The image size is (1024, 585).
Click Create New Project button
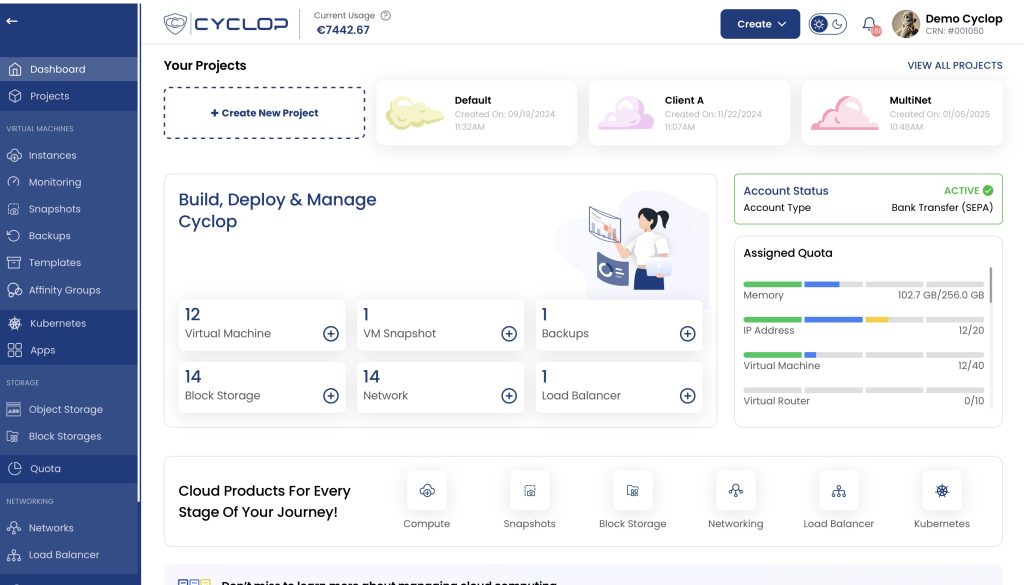pyautogui.click(x=264, y=113)
